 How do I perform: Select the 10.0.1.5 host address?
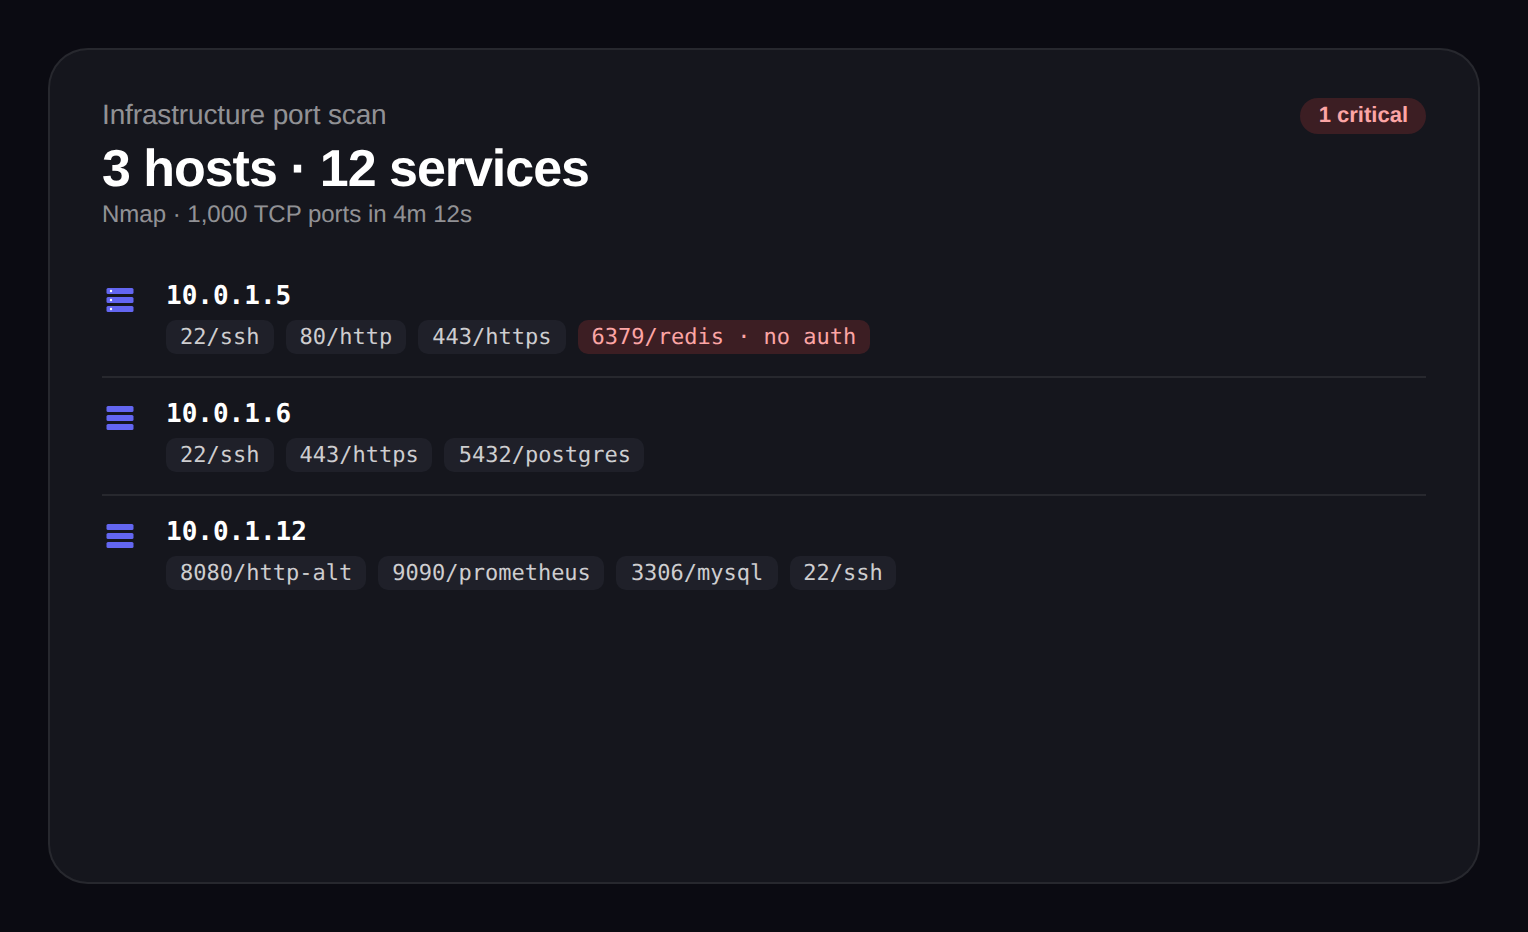tap(228, 295)
